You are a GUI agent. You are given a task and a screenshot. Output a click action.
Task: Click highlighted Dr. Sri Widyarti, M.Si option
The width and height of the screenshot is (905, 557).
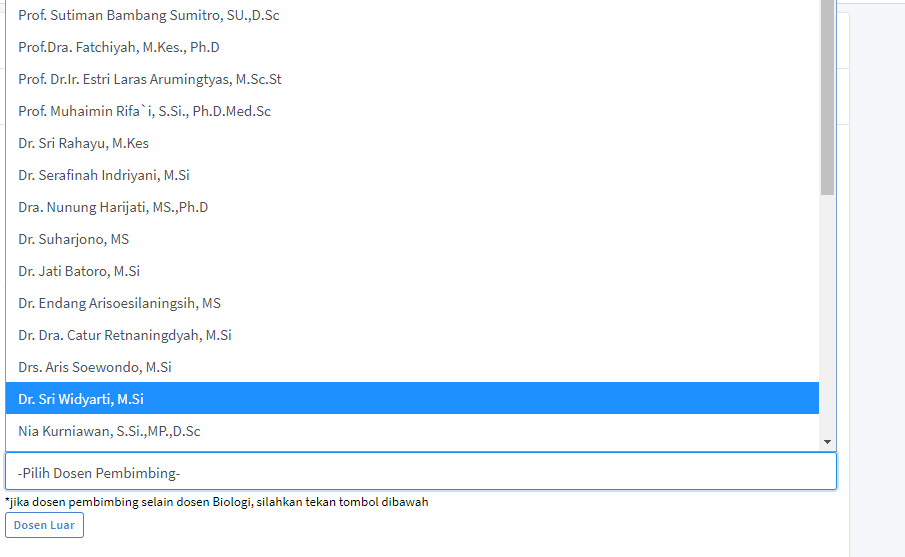[81, 399]
